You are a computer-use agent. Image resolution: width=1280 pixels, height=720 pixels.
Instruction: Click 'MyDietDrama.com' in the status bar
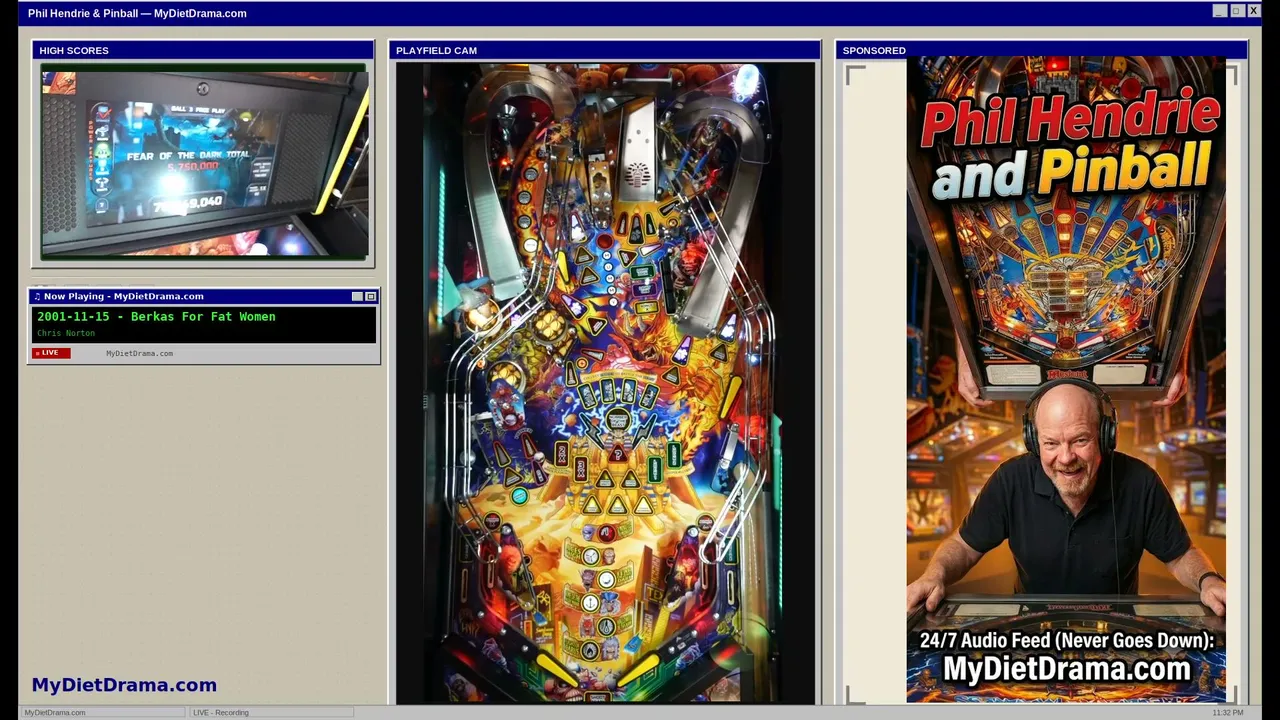55,712
